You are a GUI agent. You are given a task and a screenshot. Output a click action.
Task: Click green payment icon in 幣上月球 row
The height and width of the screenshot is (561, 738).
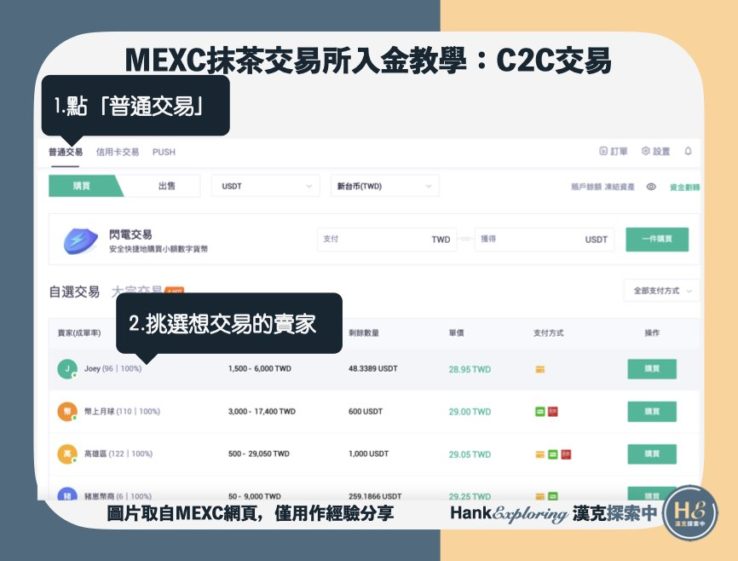click(540, 412)
